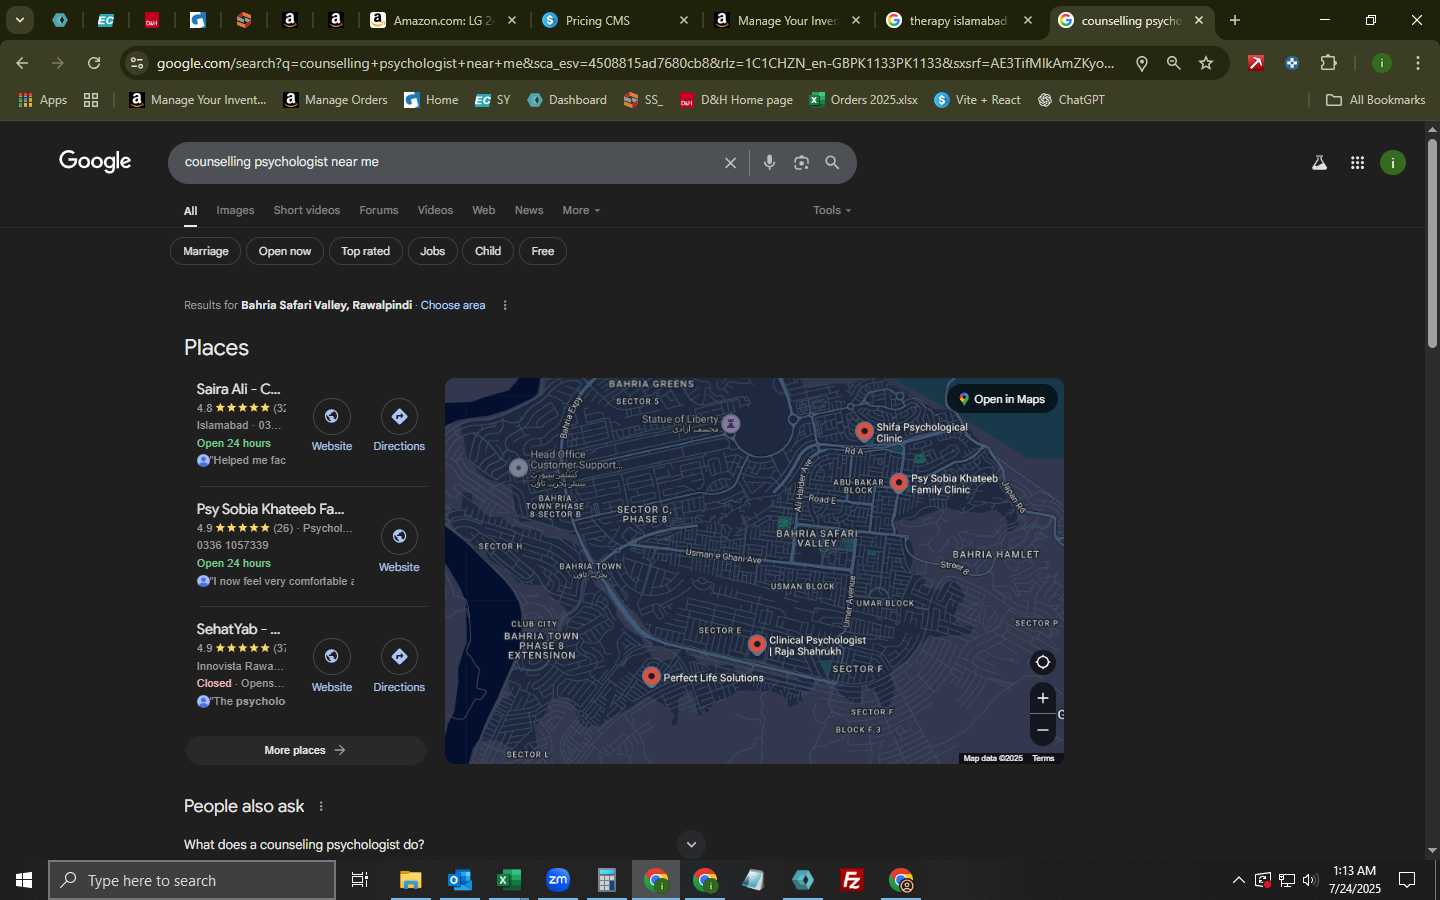Apply the Jobs filter chip
The width and height of the screenshot is (1440, 900).
tap(433, 251)
